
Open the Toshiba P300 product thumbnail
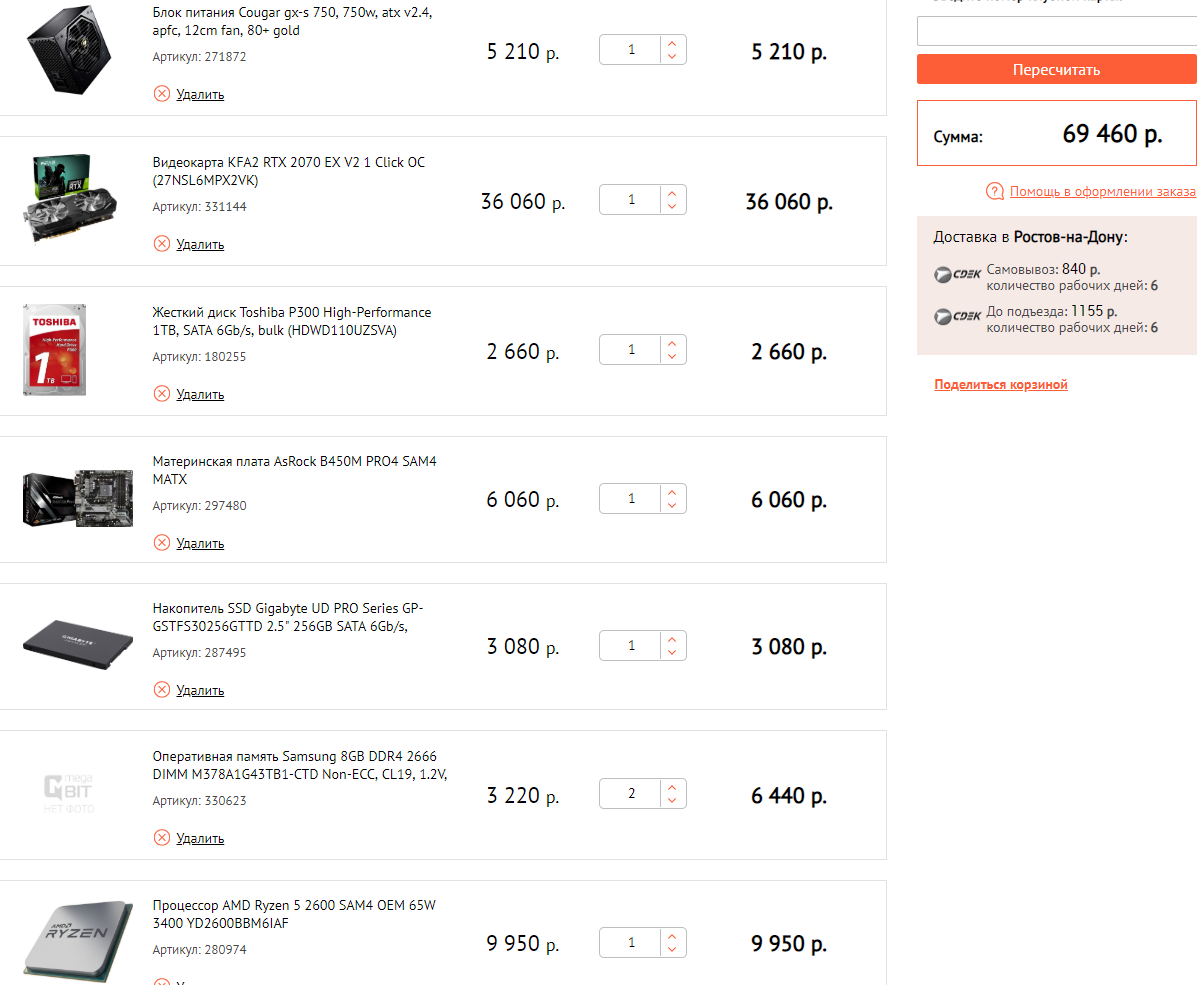click(55, 350)
